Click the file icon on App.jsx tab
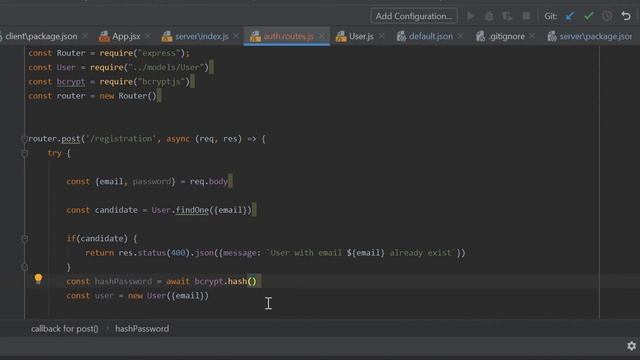Screen dimensions: 640x360 click(104, 37)
